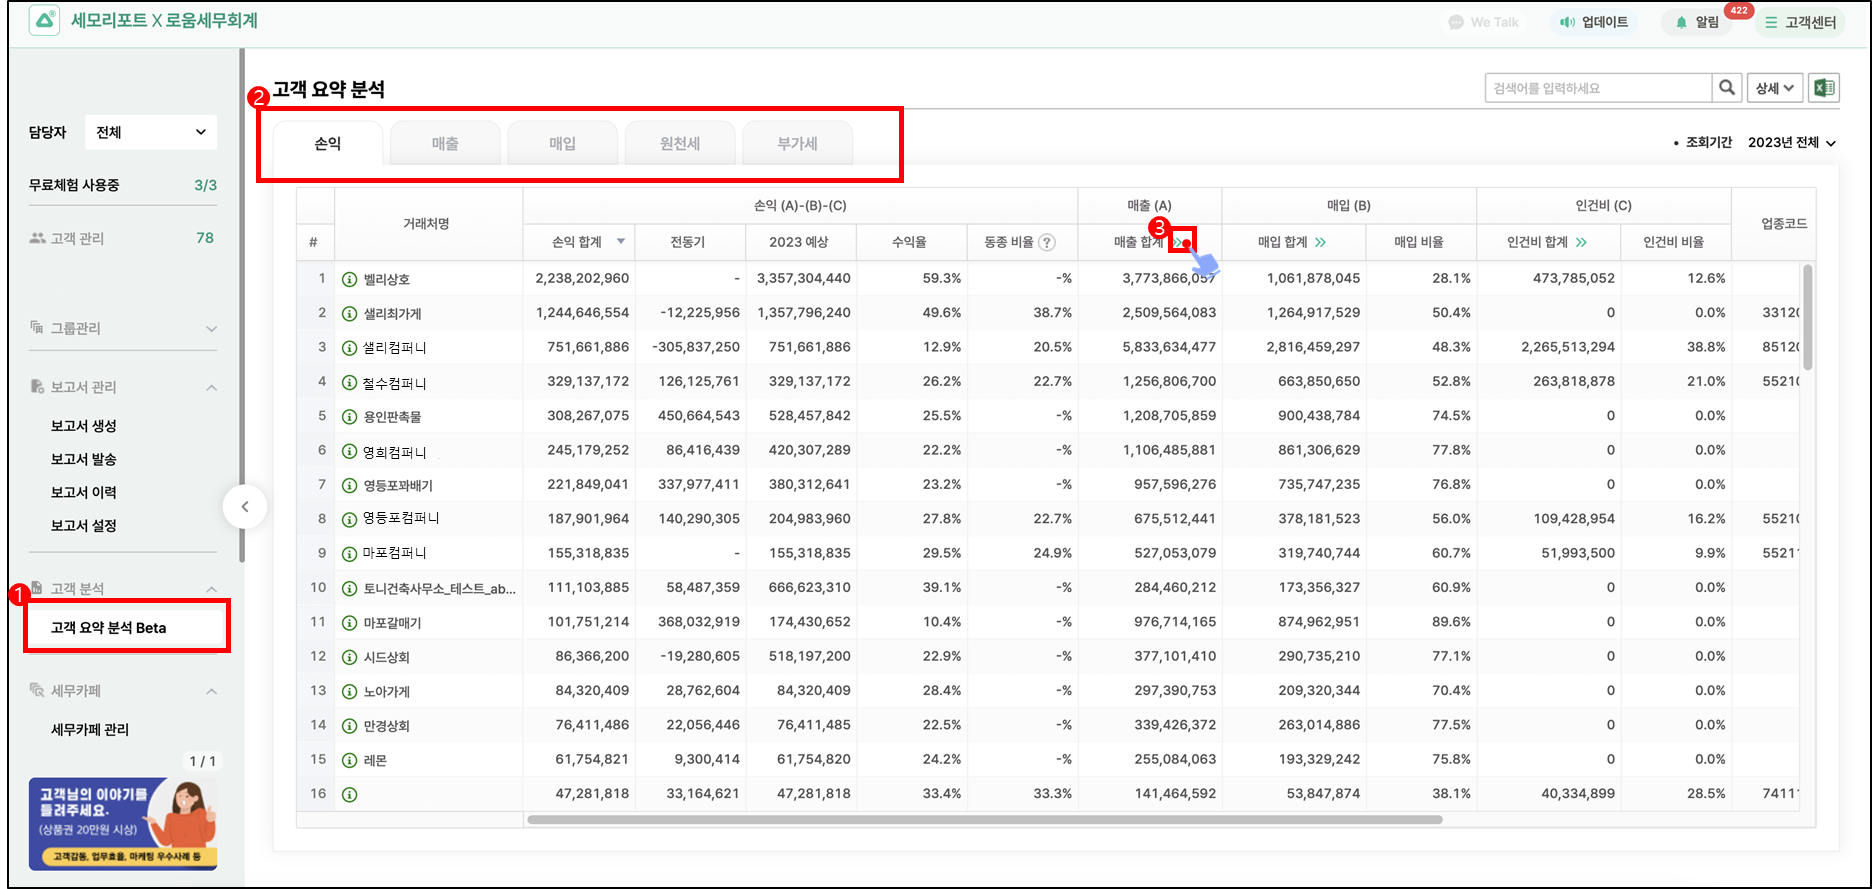Click the 업데이트 button

click(1594, 22)
